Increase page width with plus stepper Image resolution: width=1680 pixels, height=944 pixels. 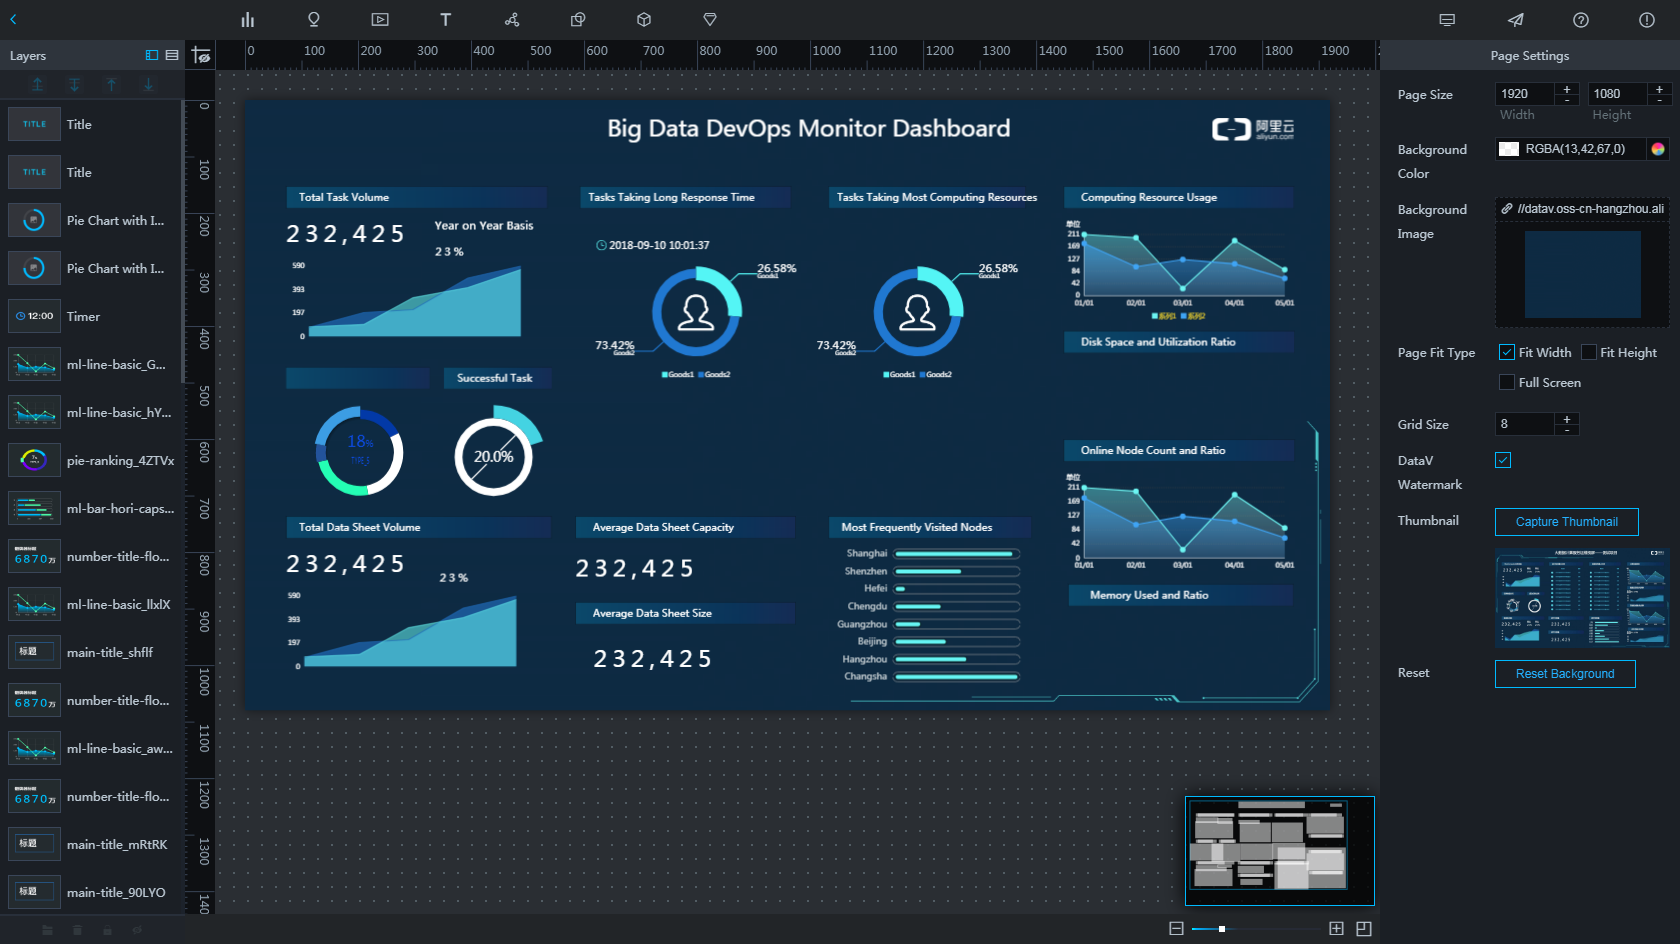(x=1567, y=89)
